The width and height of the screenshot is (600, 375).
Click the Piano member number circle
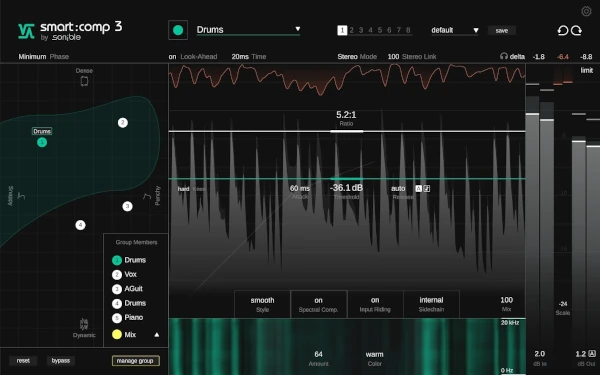[x=117, y=318]
